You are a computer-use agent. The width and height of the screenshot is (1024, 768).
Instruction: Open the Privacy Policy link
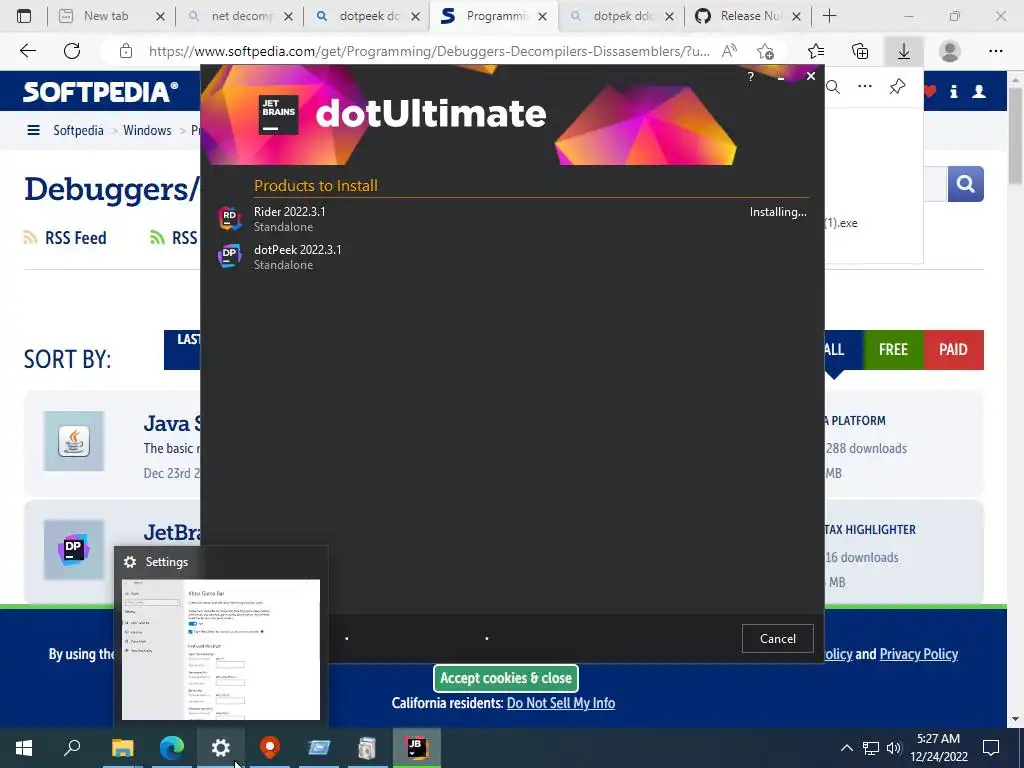(x=918, y=654)
